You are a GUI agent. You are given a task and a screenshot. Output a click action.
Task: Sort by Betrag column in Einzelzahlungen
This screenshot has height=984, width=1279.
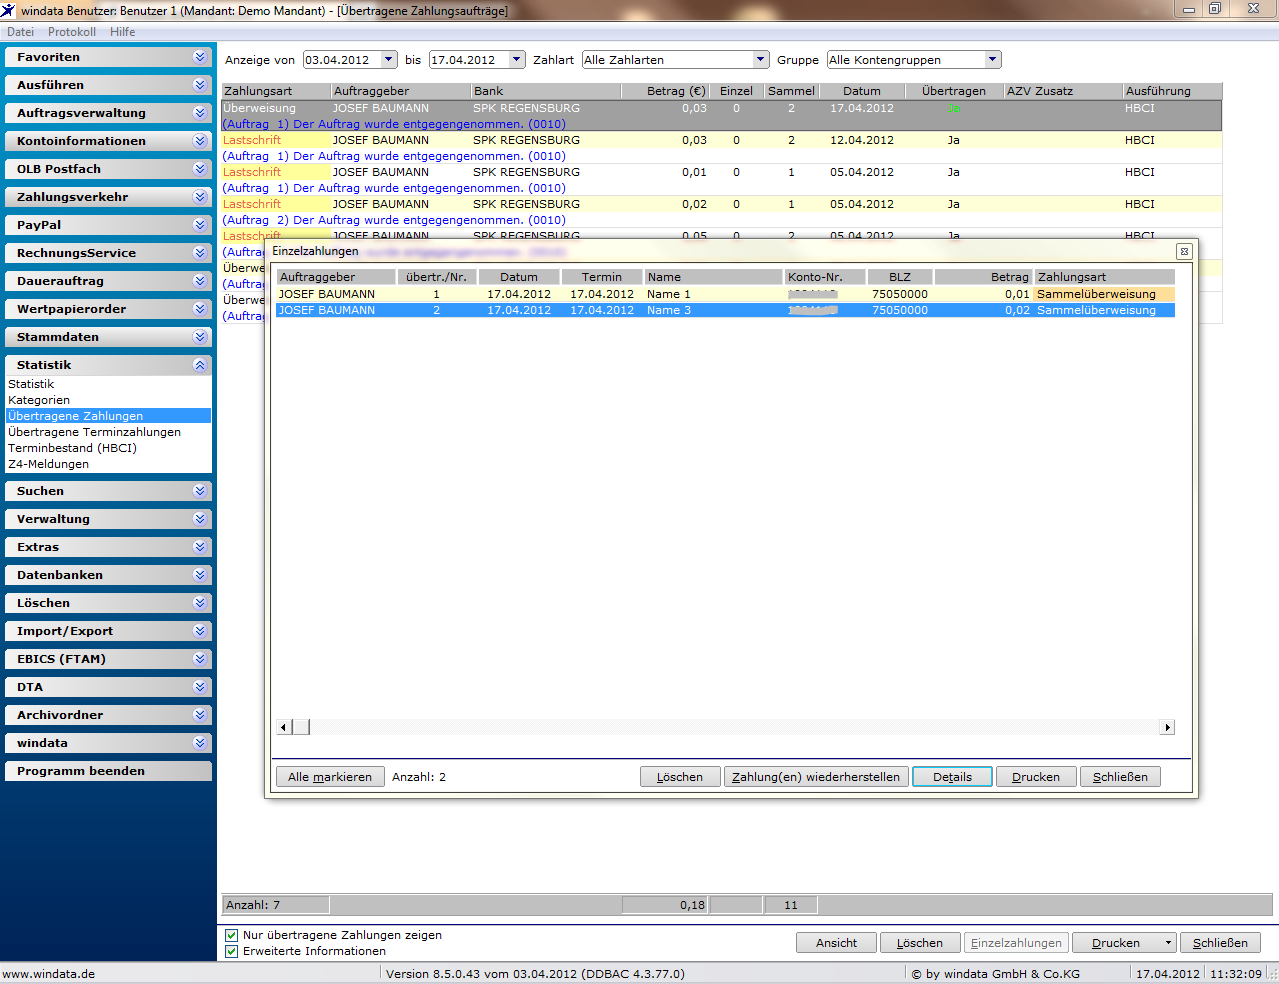click(x=984, y=277)
